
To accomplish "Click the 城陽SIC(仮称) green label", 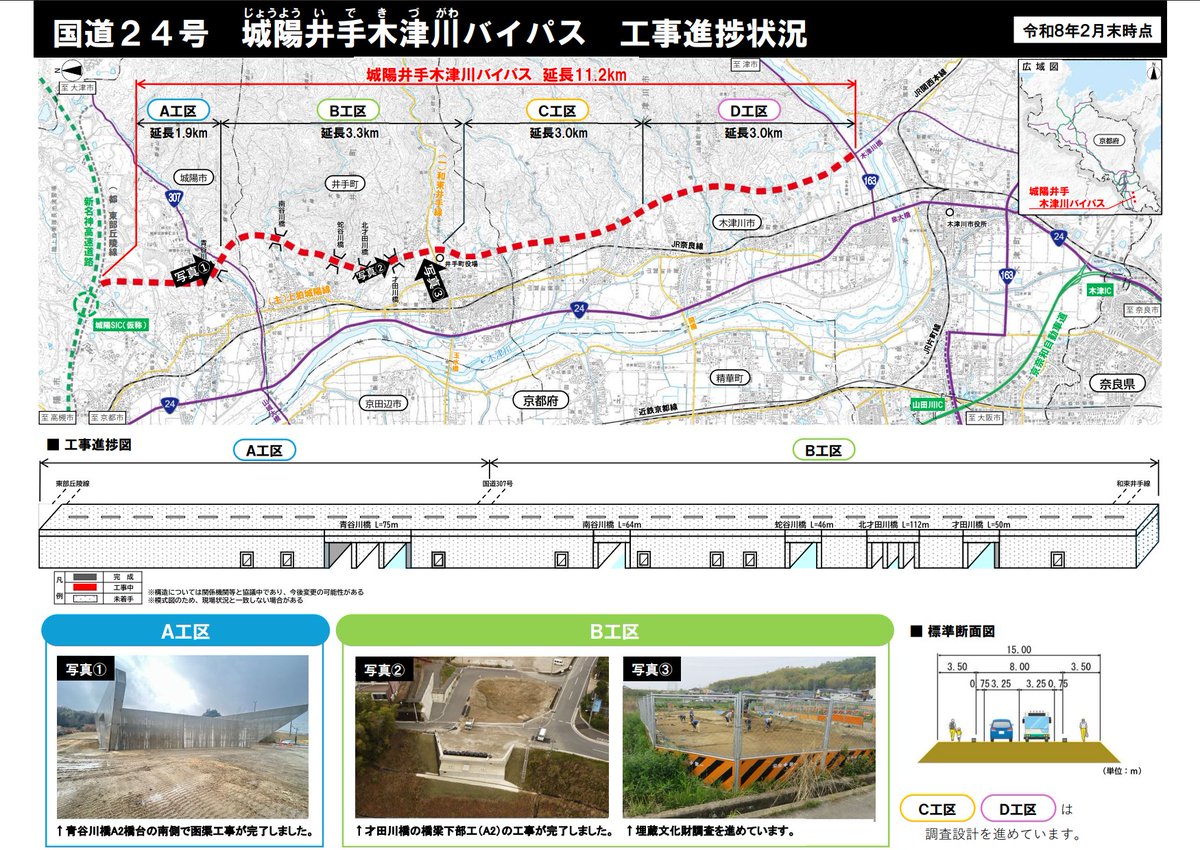I will click(x=120, y=325).
